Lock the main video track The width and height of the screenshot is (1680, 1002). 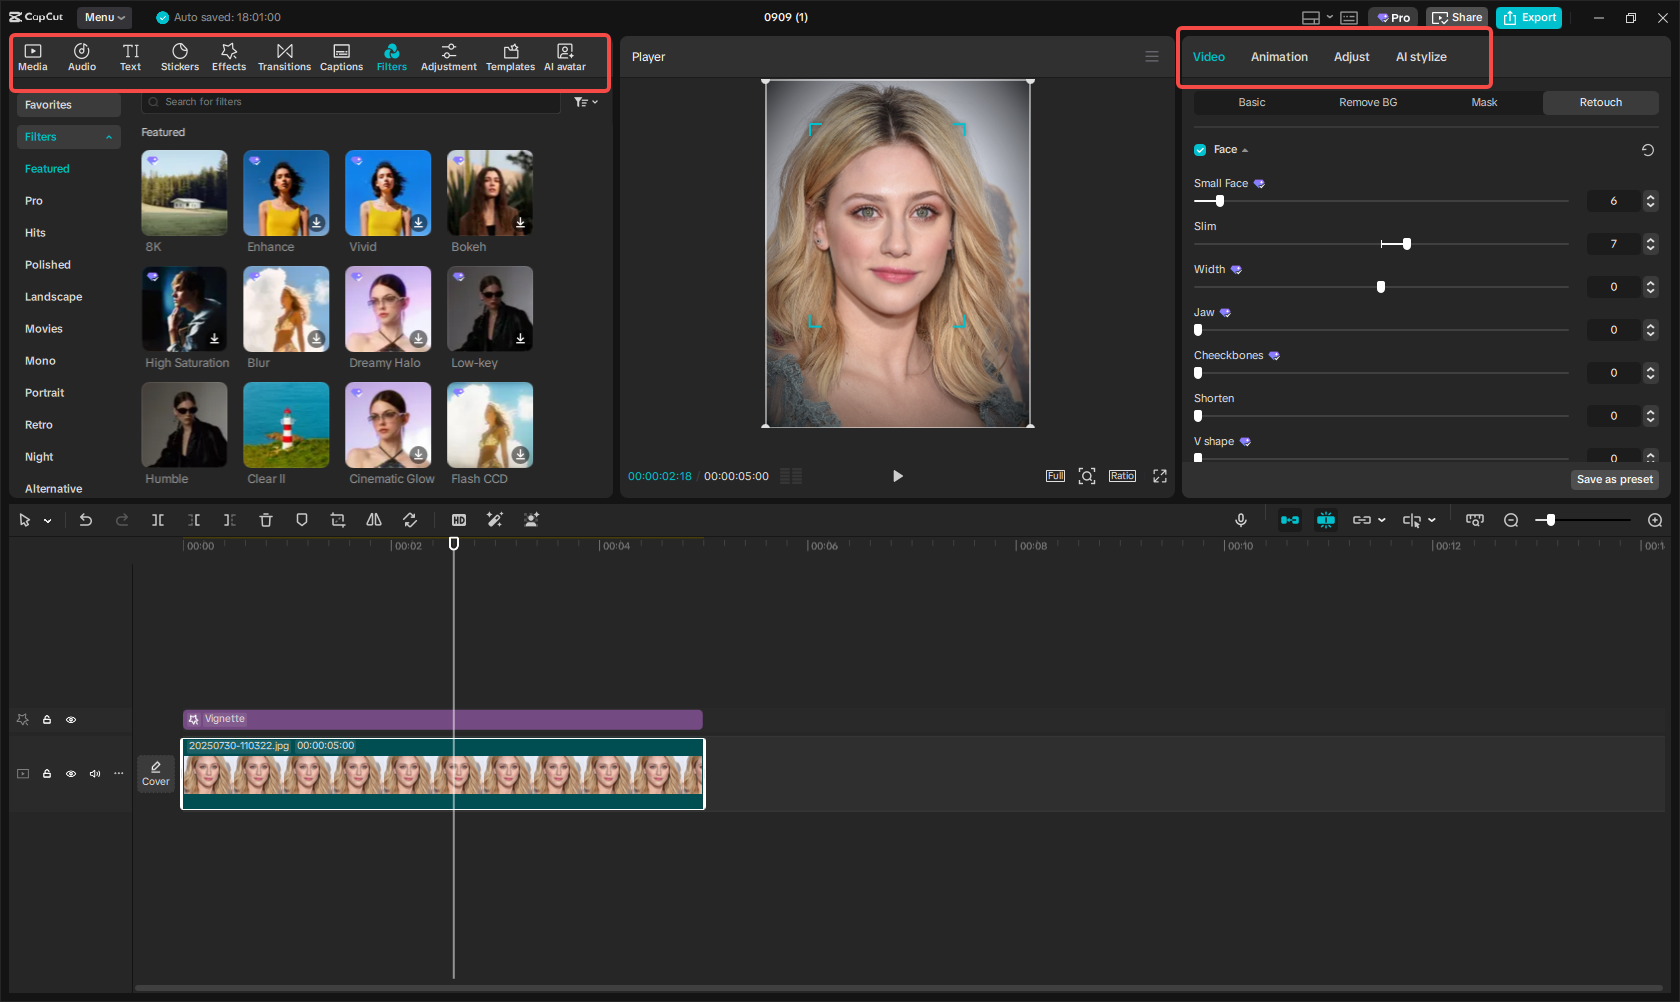[x=47, y=774]
